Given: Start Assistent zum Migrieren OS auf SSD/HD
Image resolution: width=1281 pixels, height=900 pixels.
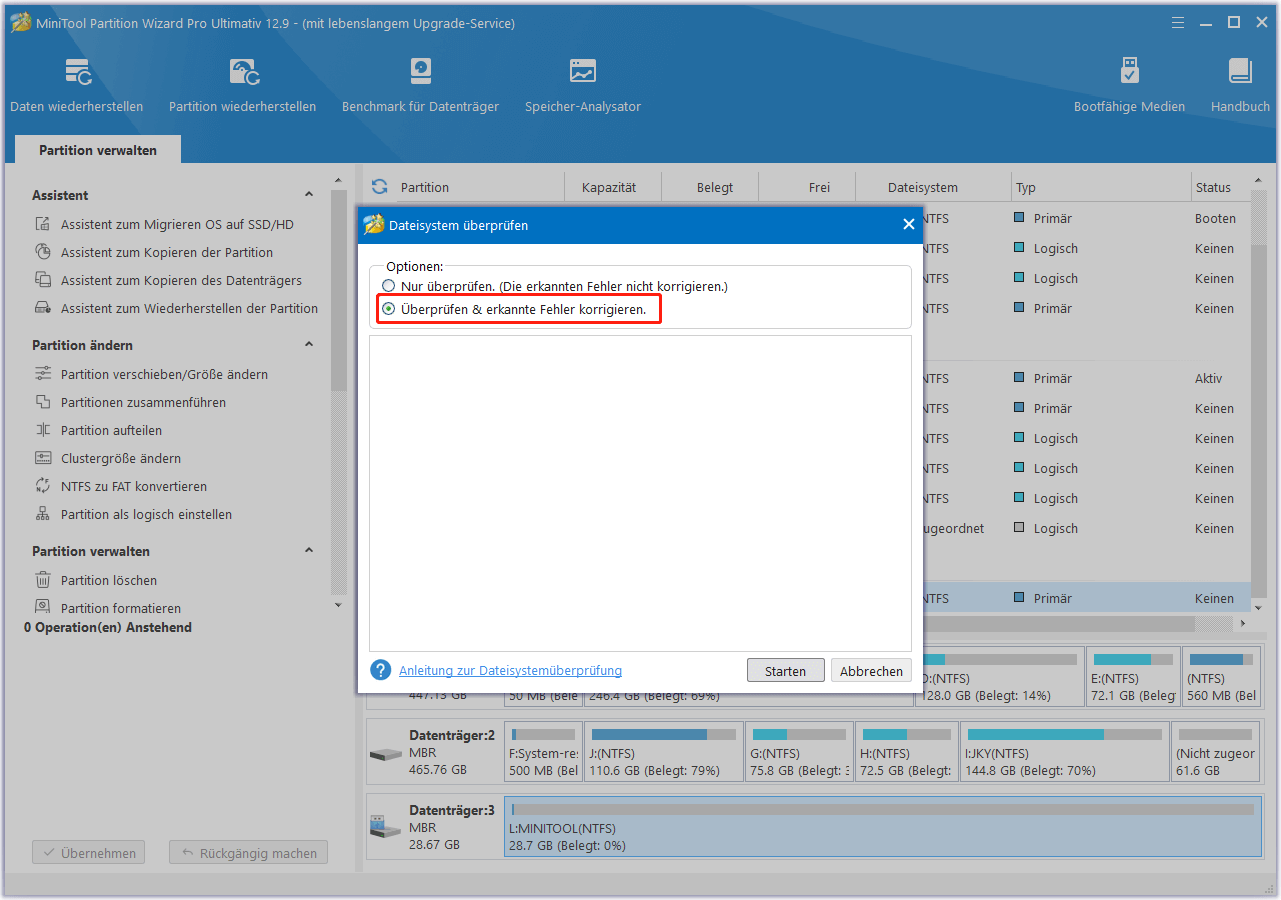Looking at the screenshot, I should point(177,225).
